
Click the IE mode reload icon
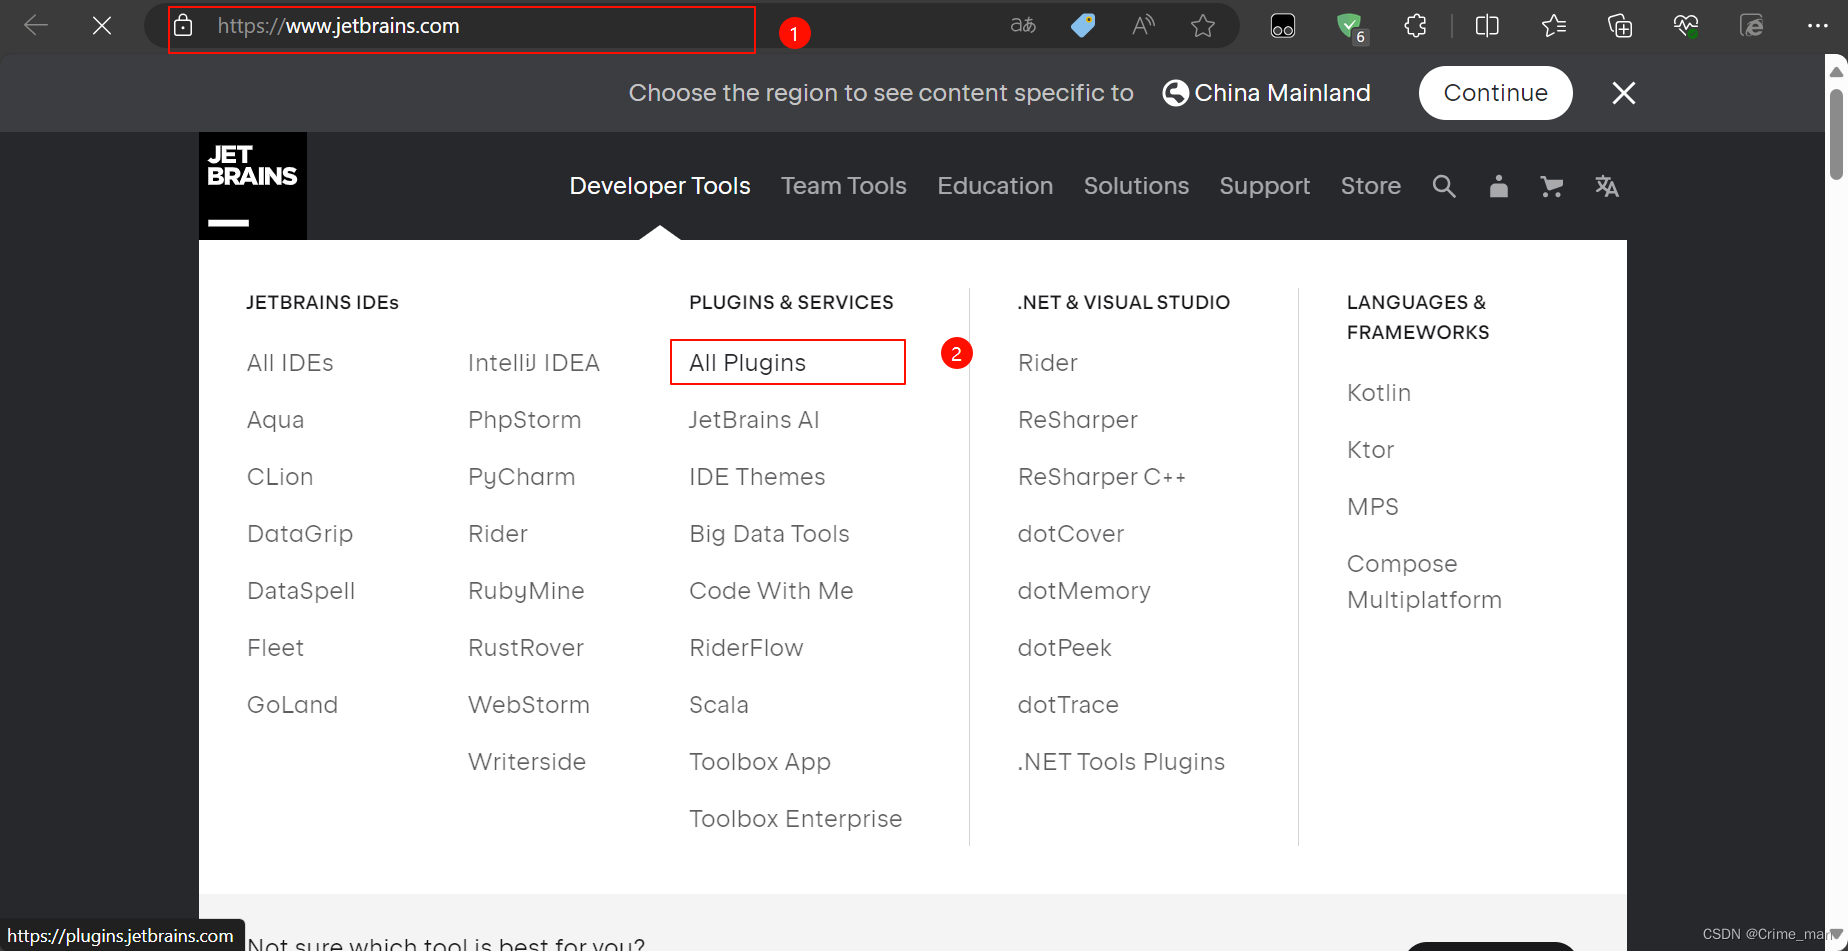coord(1752,26)
